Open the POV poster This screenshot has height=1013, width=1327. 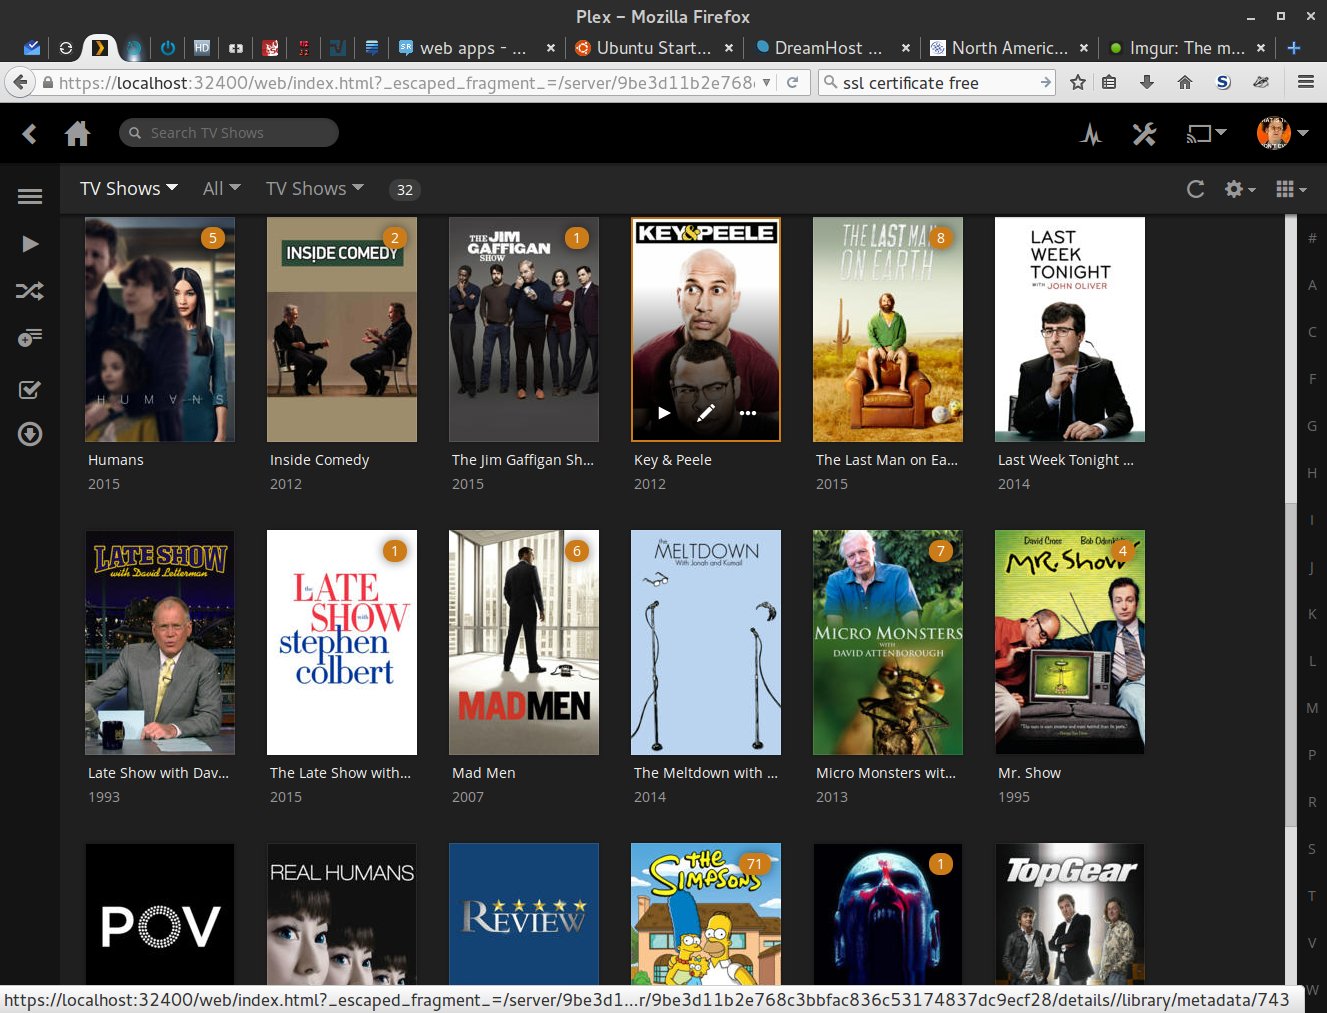[160, 914]
